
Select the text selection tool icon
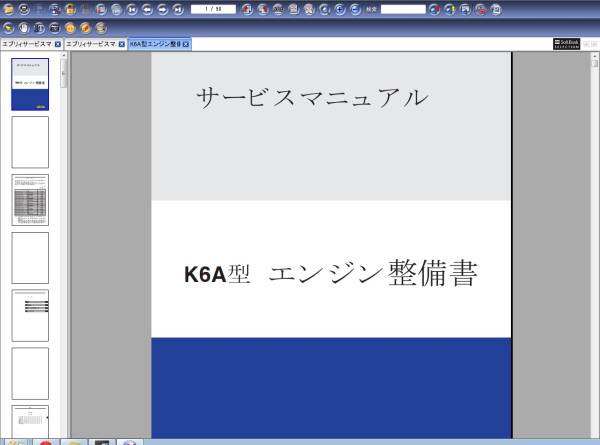[39, 28]
